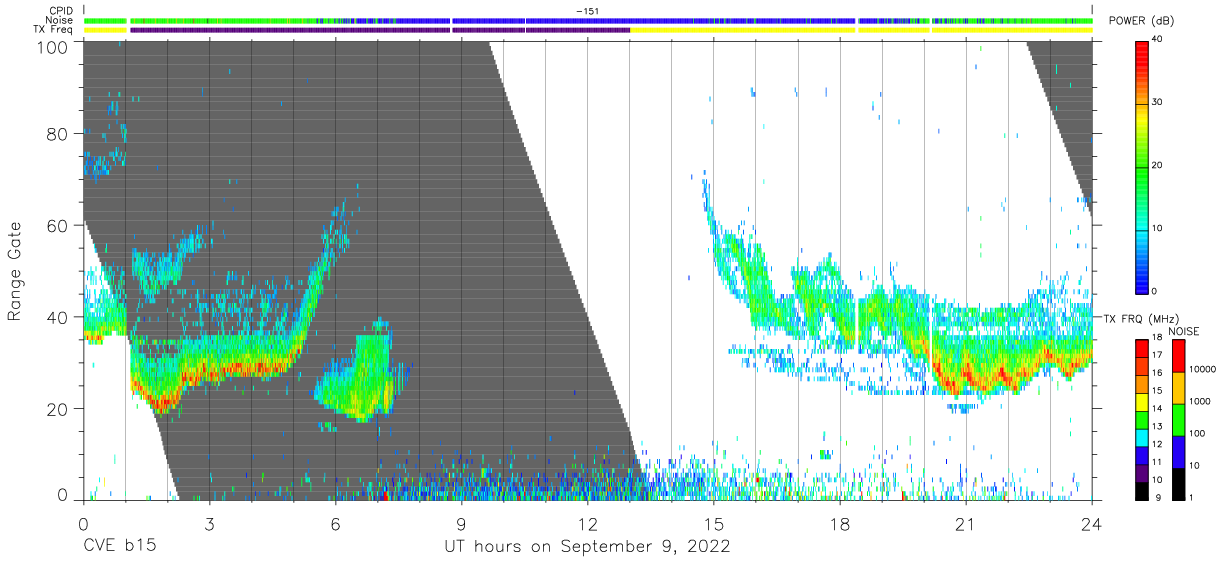
Task: Select the CPID row label
Action: coord(63,10)
